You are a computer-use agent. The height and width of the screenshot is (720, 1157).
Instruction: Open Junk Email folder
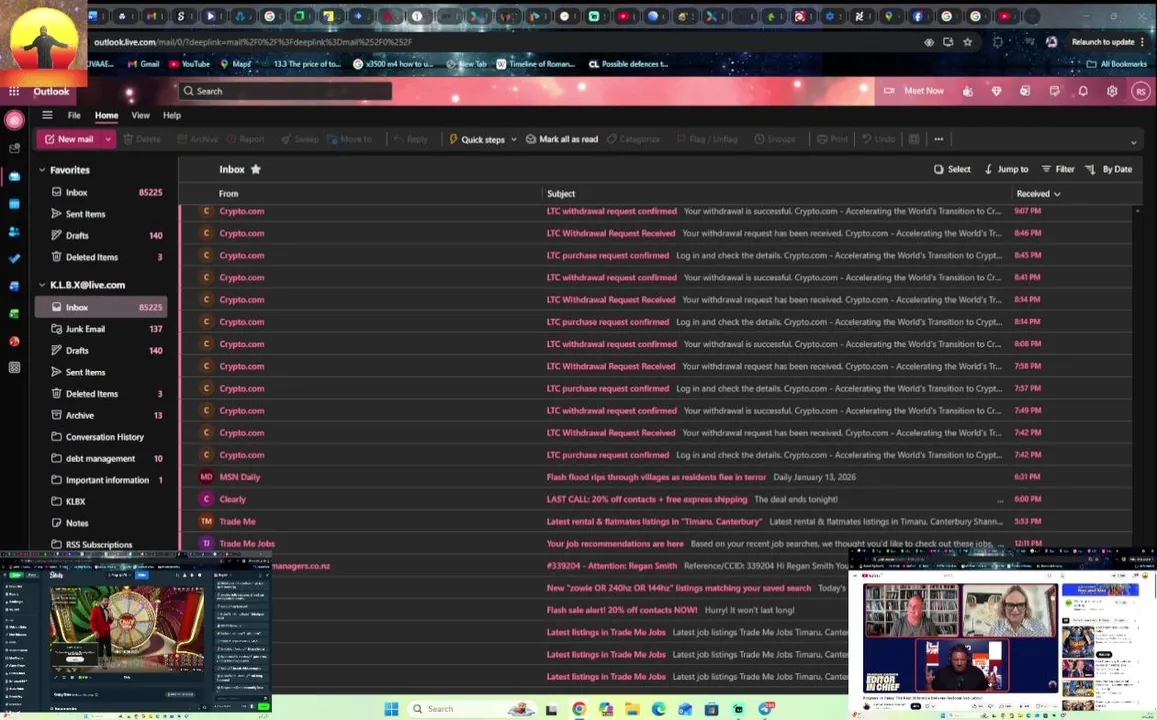coord(101,329)
